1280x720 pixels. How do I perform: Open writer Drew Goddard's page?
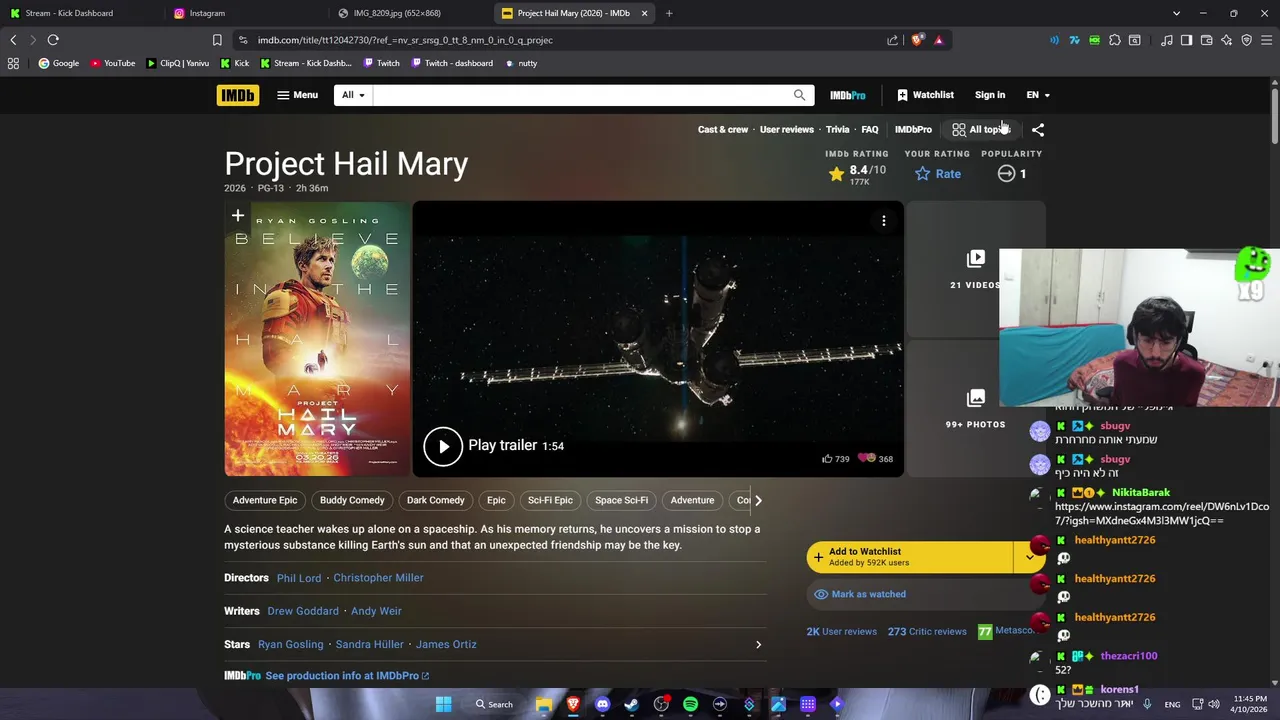click(303, 611)
